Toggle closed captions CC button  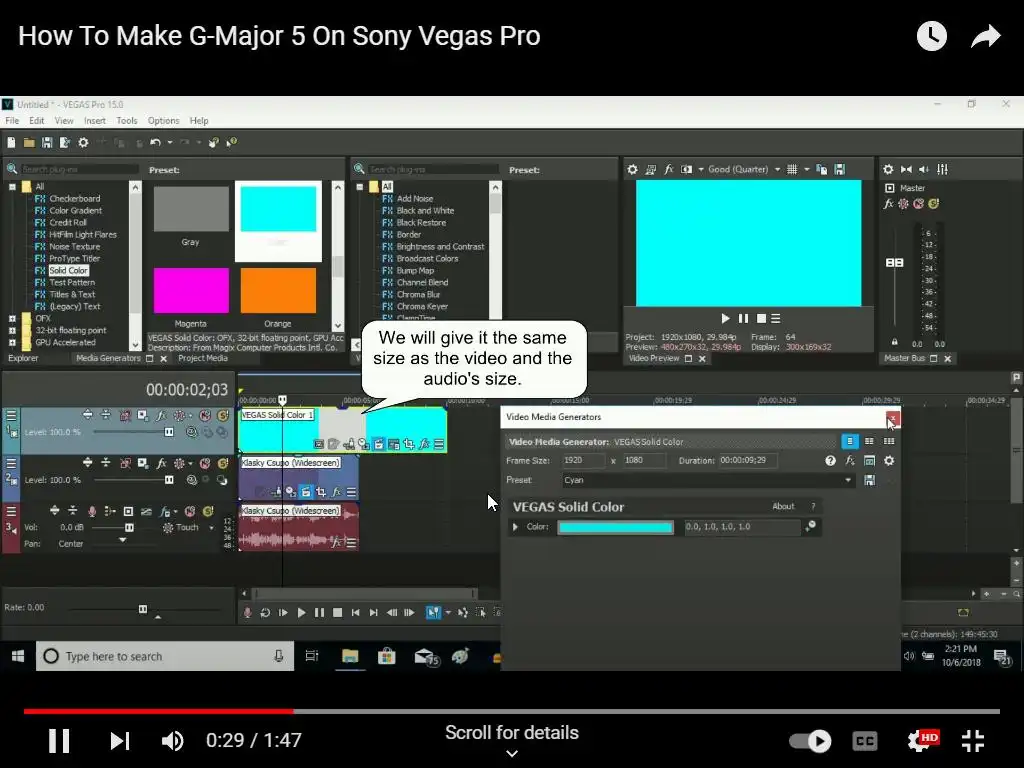coord(865,741)
